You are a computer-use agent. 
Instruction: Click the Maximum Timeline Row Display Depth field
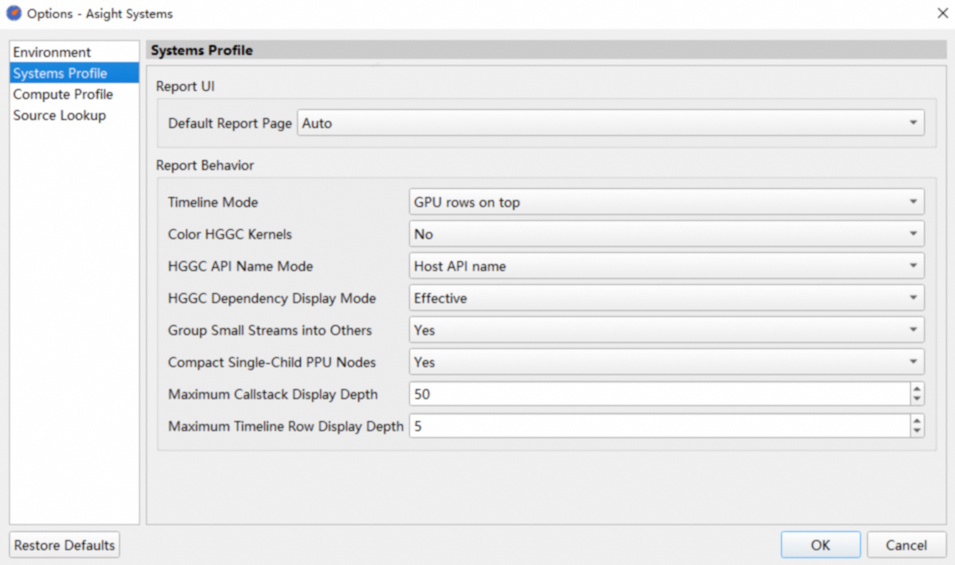[660, 426]
